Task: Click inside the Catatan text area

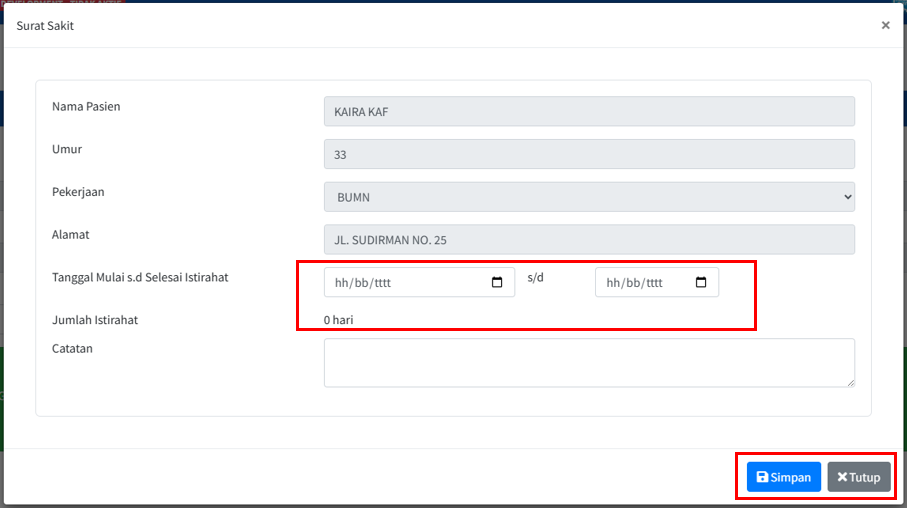Action: click(589, 362)
